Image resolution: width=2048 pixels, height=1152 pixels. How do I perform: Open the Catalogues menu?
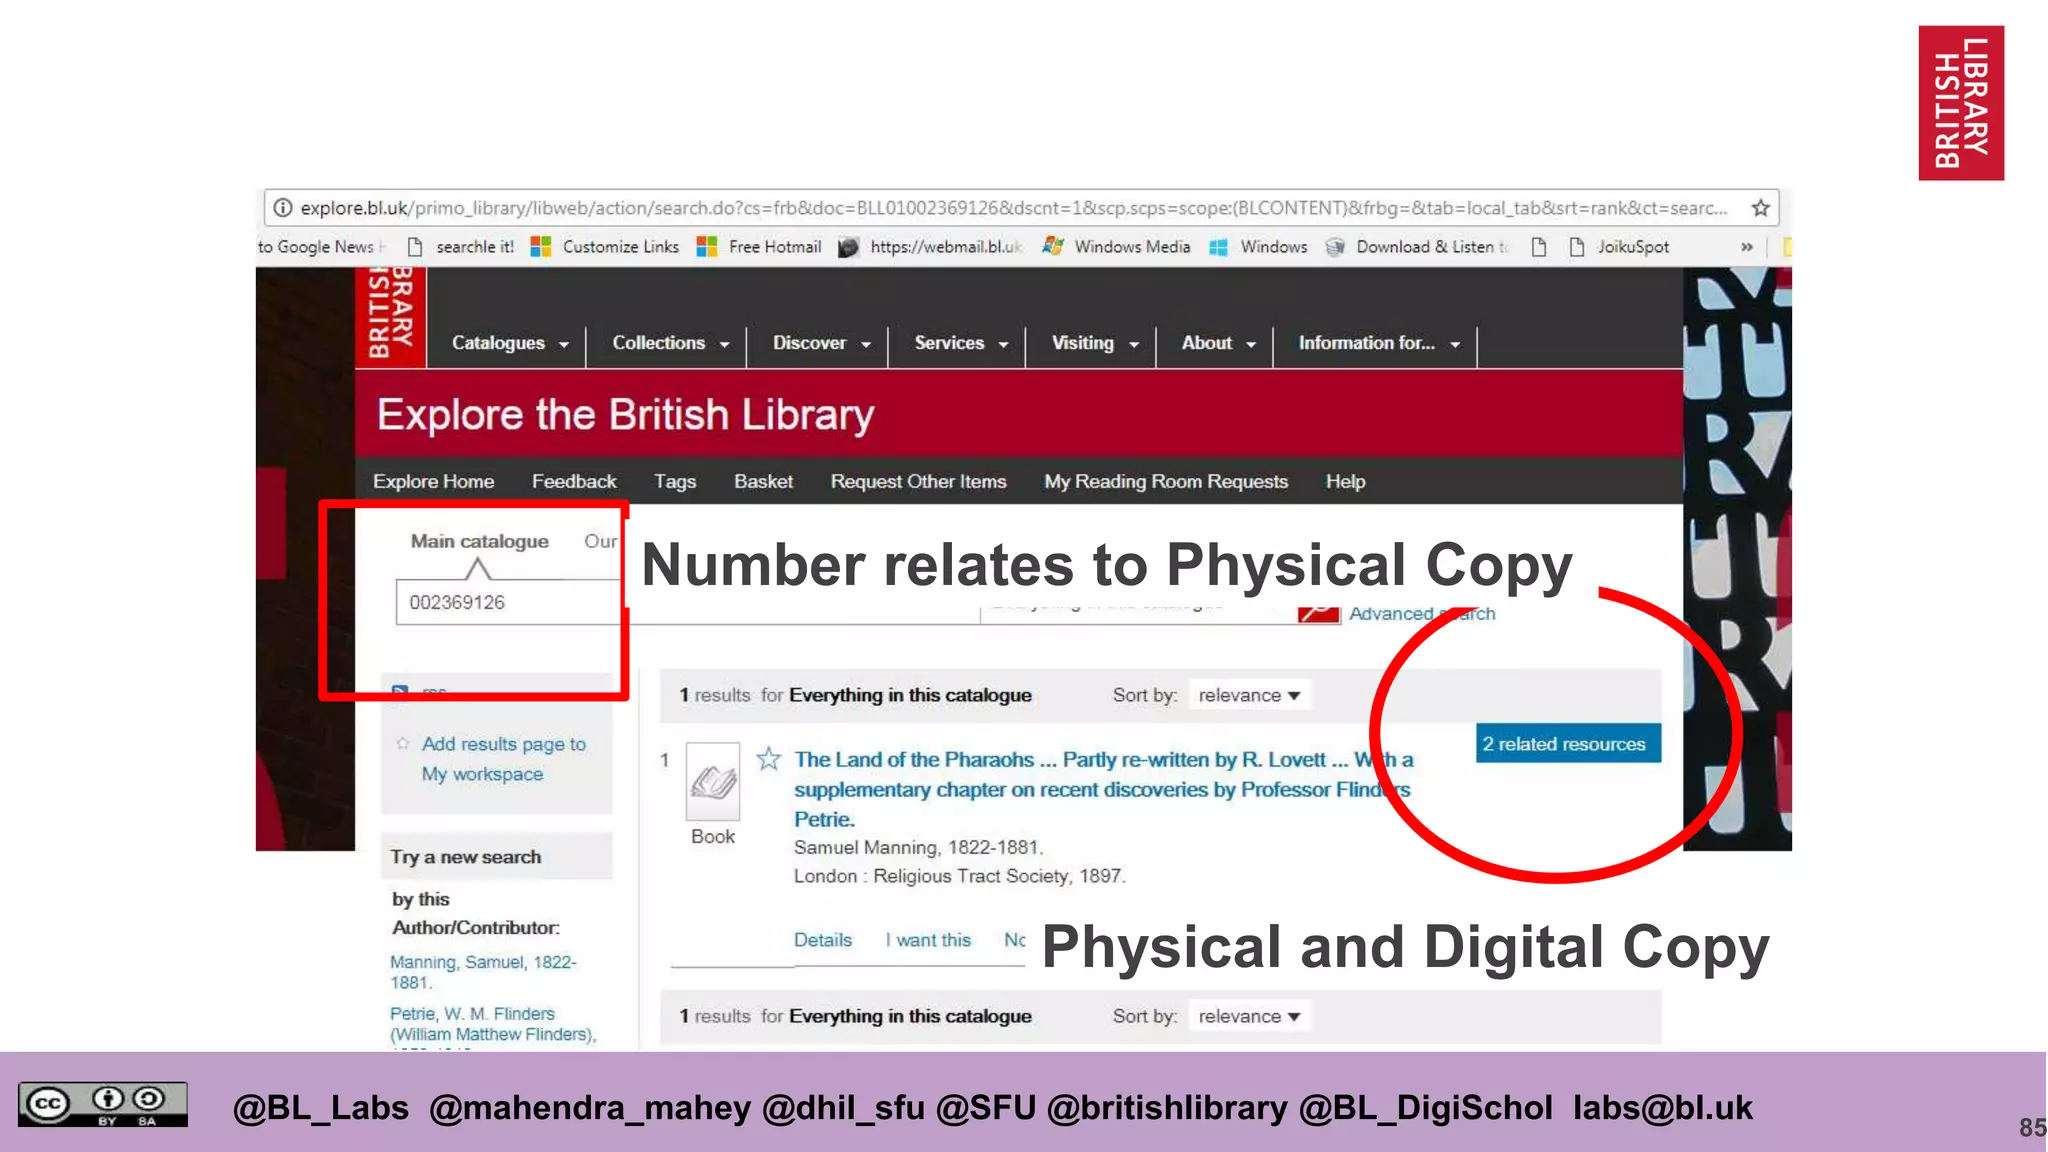pyautogui.click(x=510, y=343)
